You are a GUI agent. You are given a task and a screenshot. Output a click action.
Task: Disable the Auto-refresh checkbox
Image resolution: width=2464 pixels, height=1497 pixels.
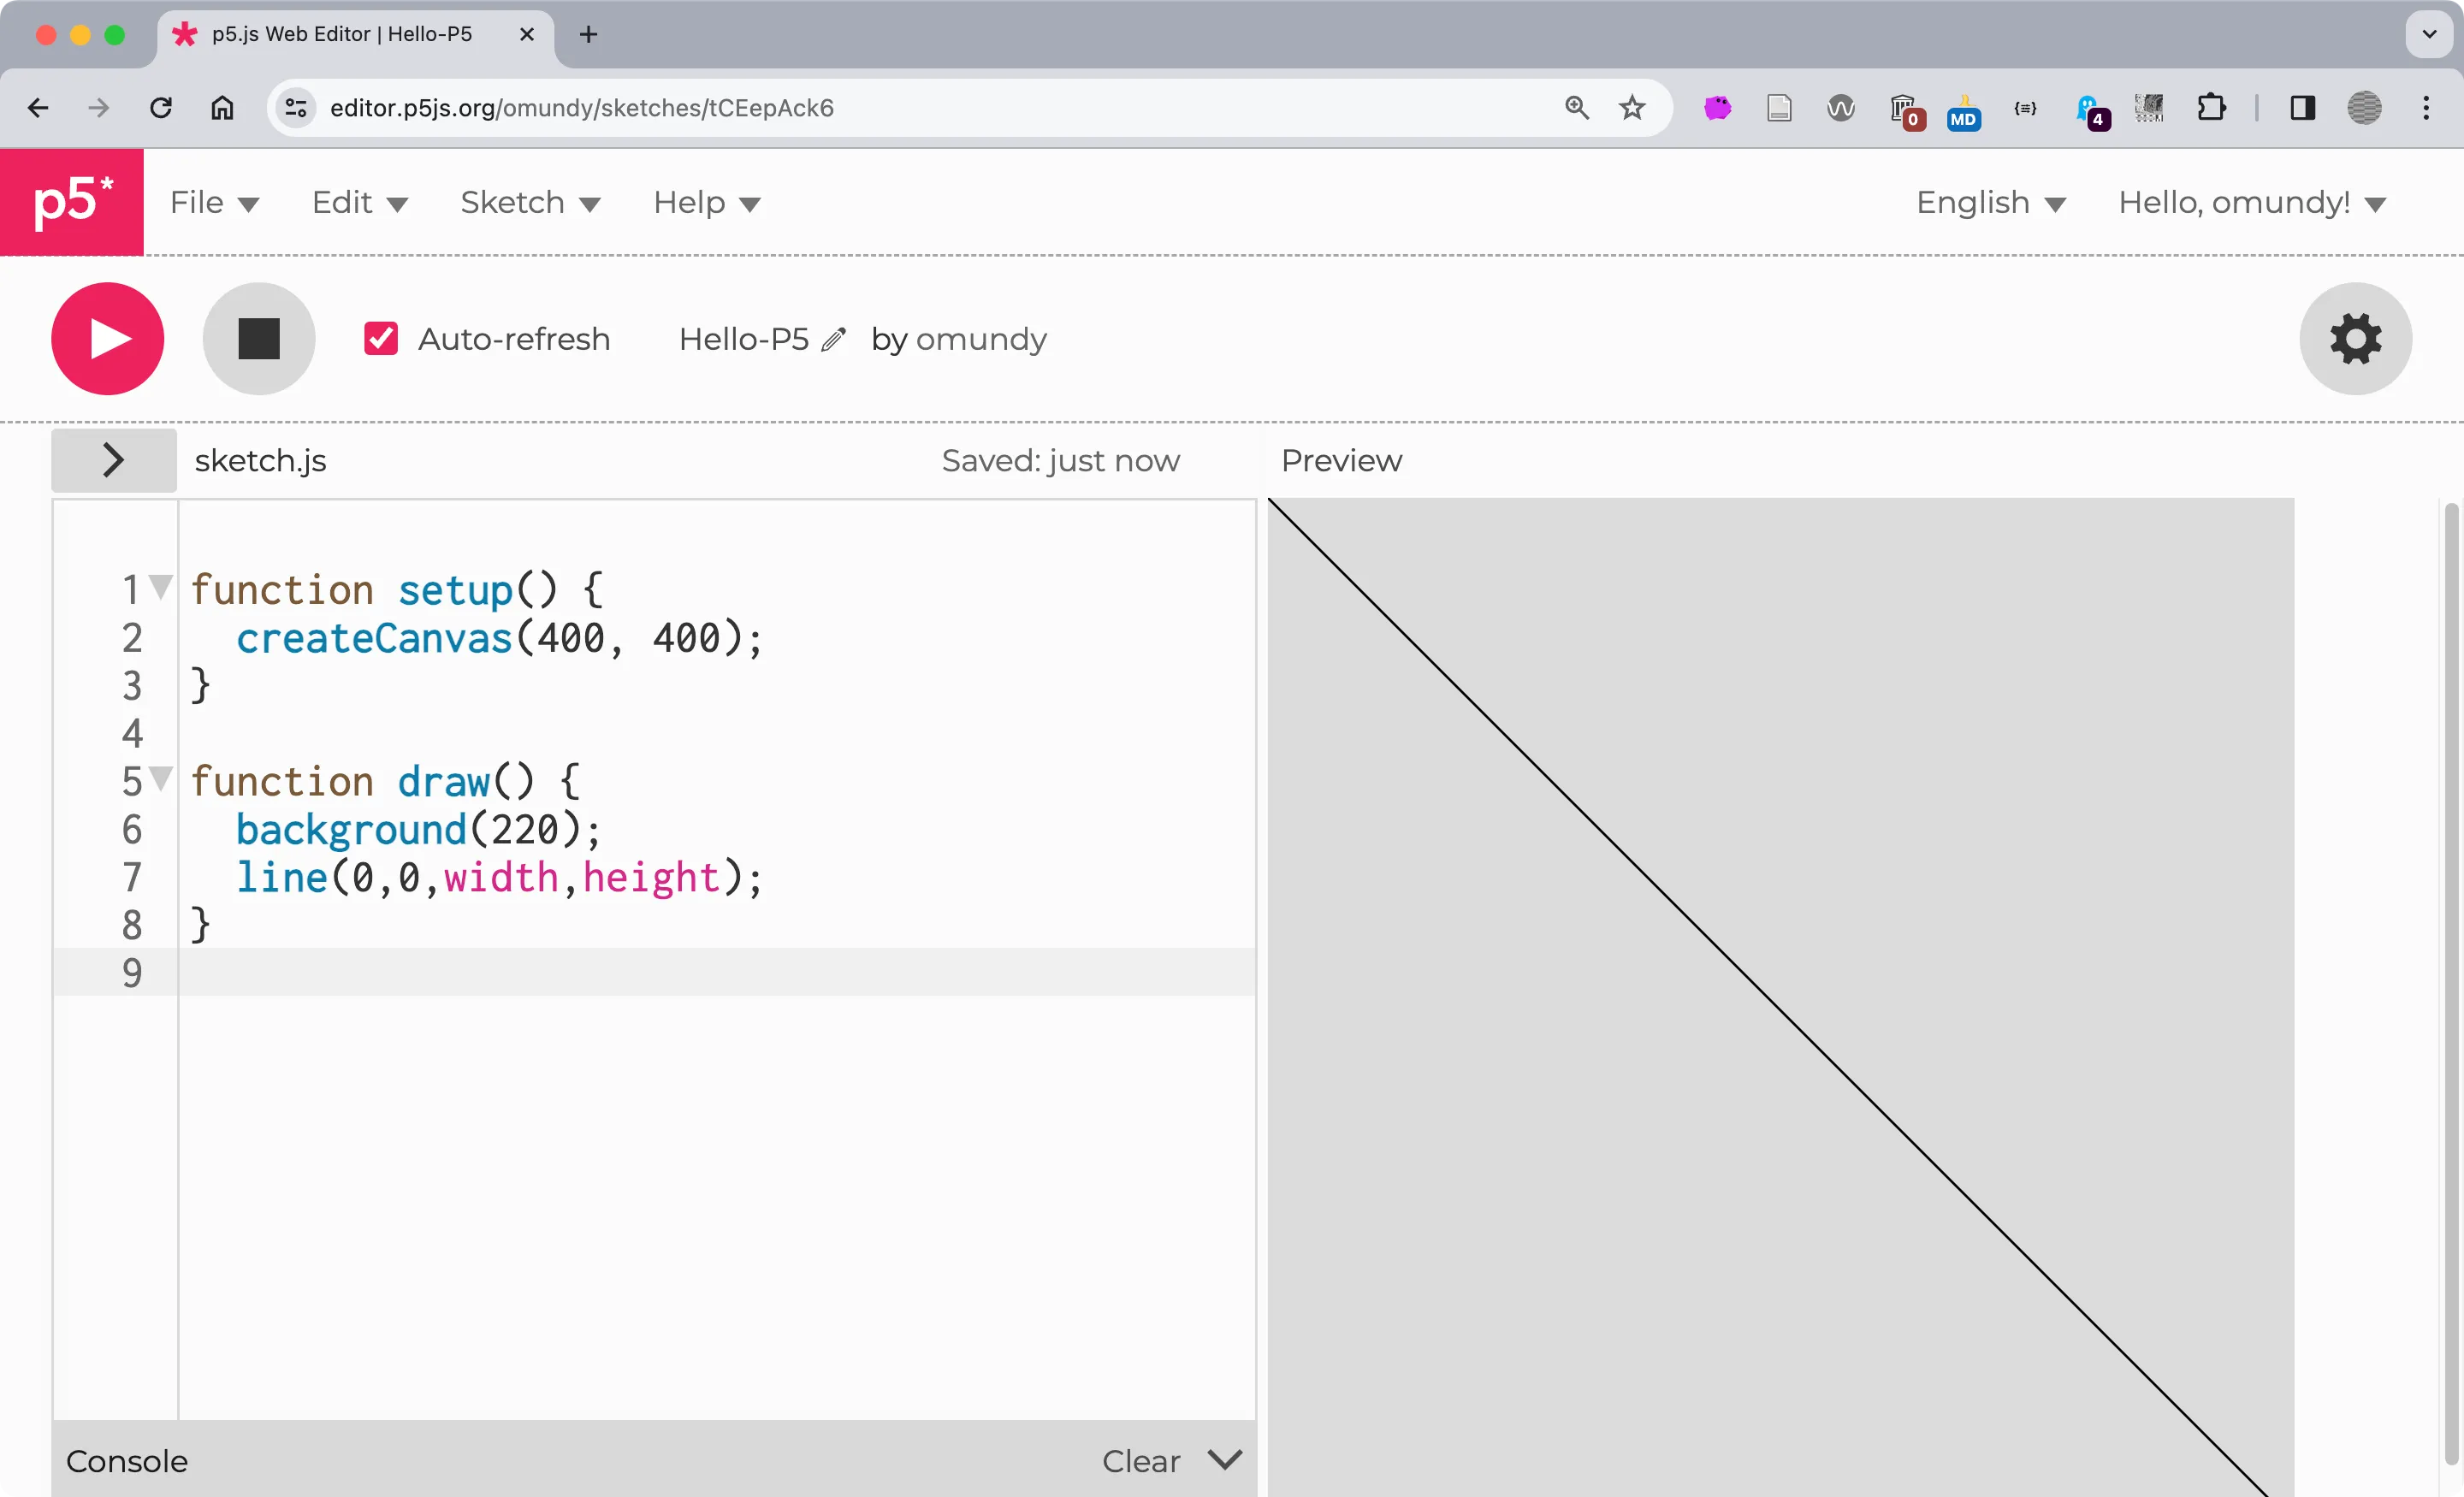tap(380, 338)
